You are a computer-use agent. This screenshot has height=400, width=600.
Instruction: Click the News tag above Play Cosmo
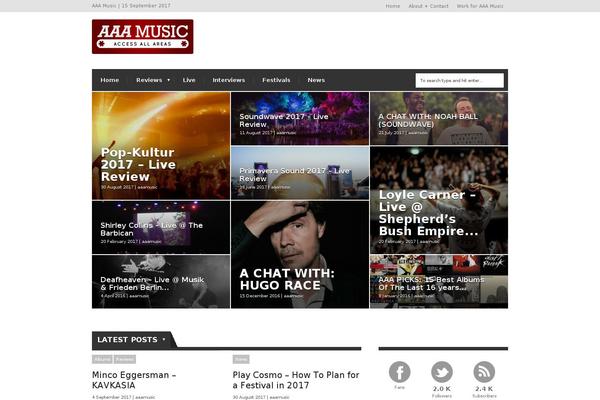click(241, 359)
